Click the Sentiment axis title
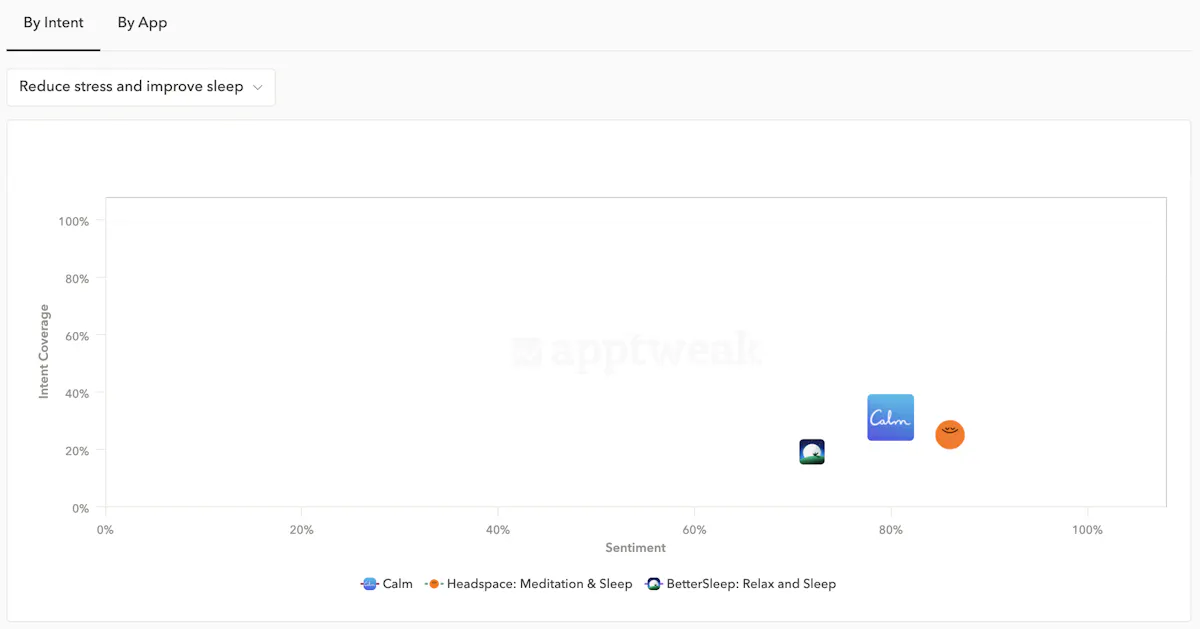1200x629 pixels. click(x=635, y=548)
